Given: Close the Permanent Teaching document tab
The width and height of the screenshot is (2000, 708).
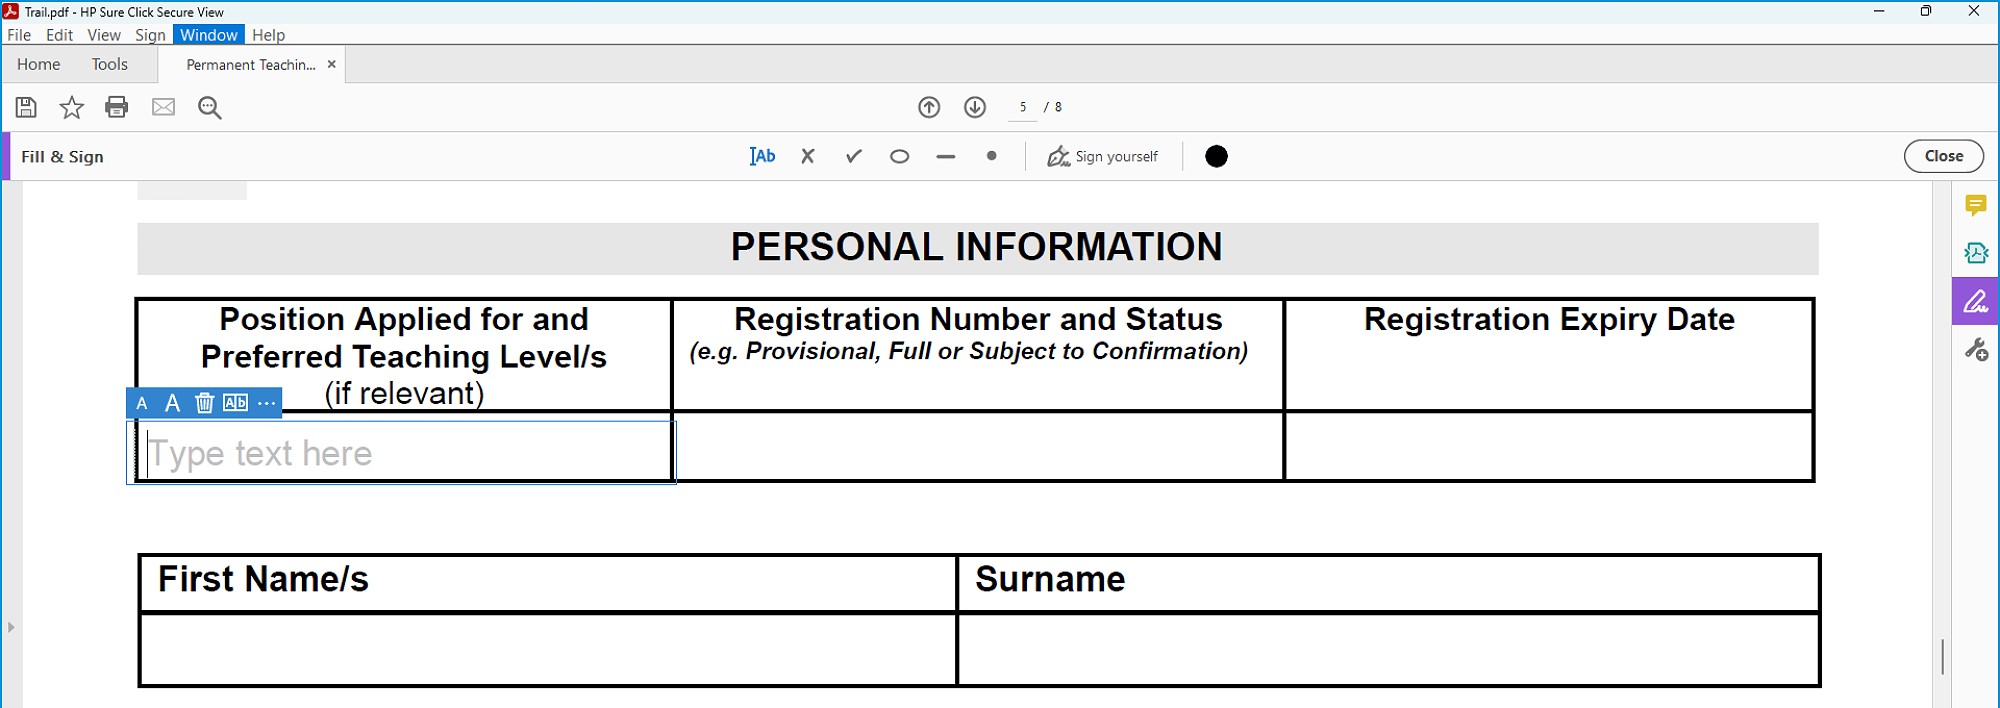Looking at the screenshot, I should (332, 64).
